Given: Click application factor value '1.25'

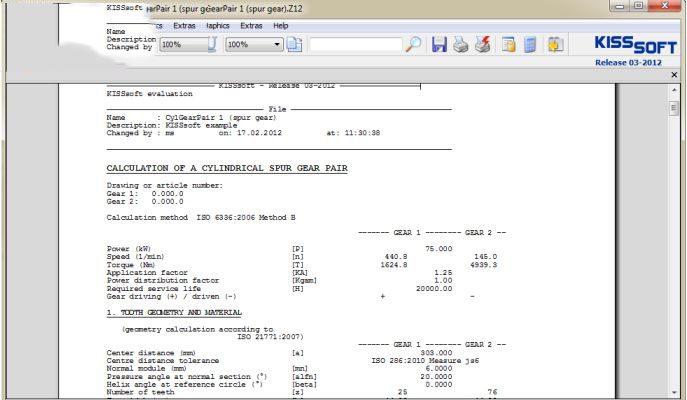Looking at the screenshot, I should coord(443,273).
